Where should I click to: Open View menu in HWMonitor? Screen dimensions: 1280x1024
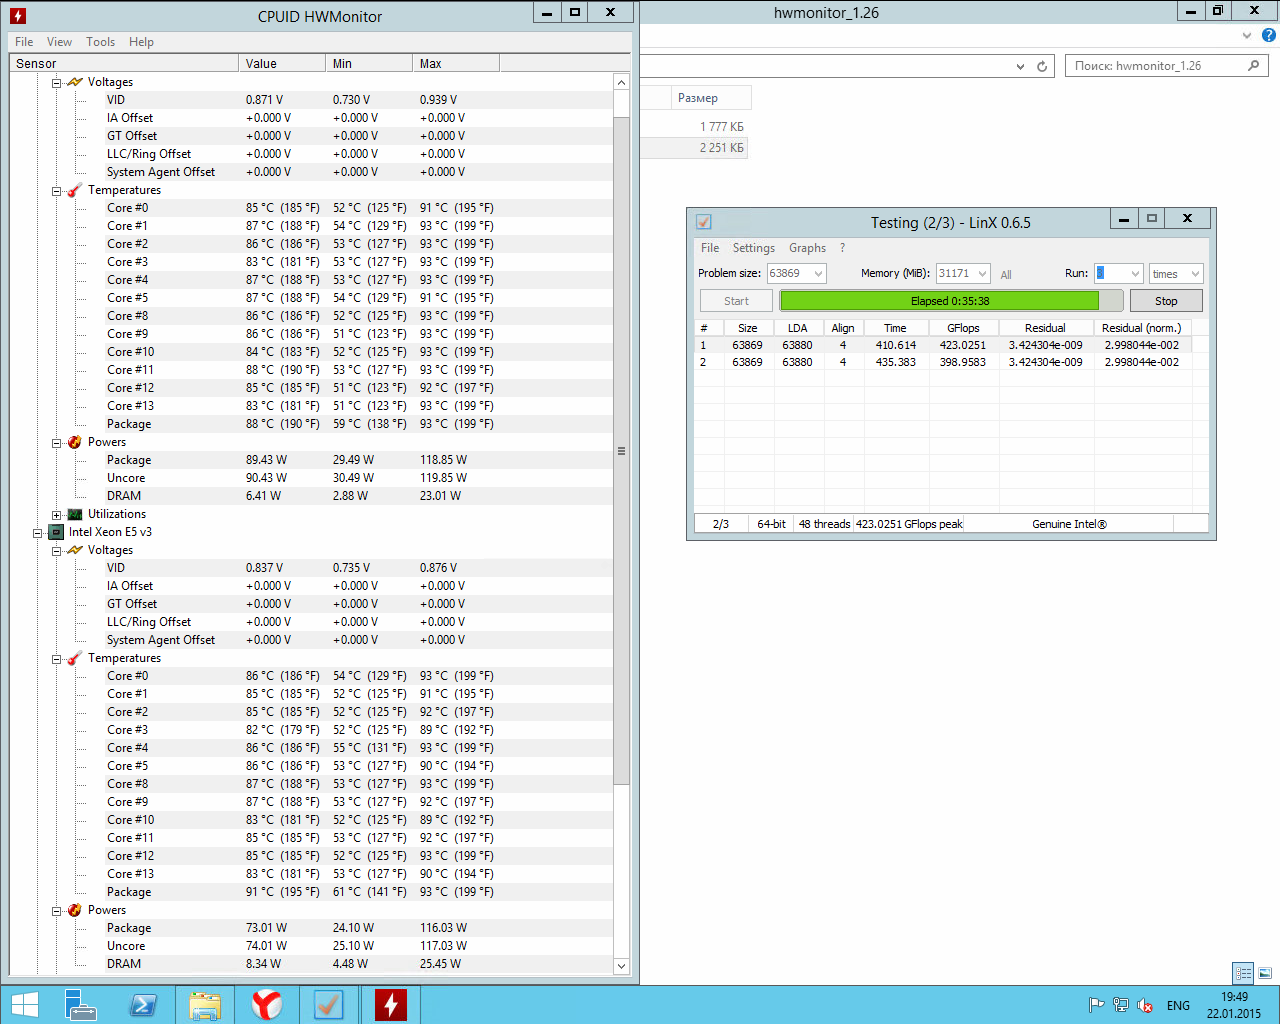pyautogui.click(x=59, y=42)
